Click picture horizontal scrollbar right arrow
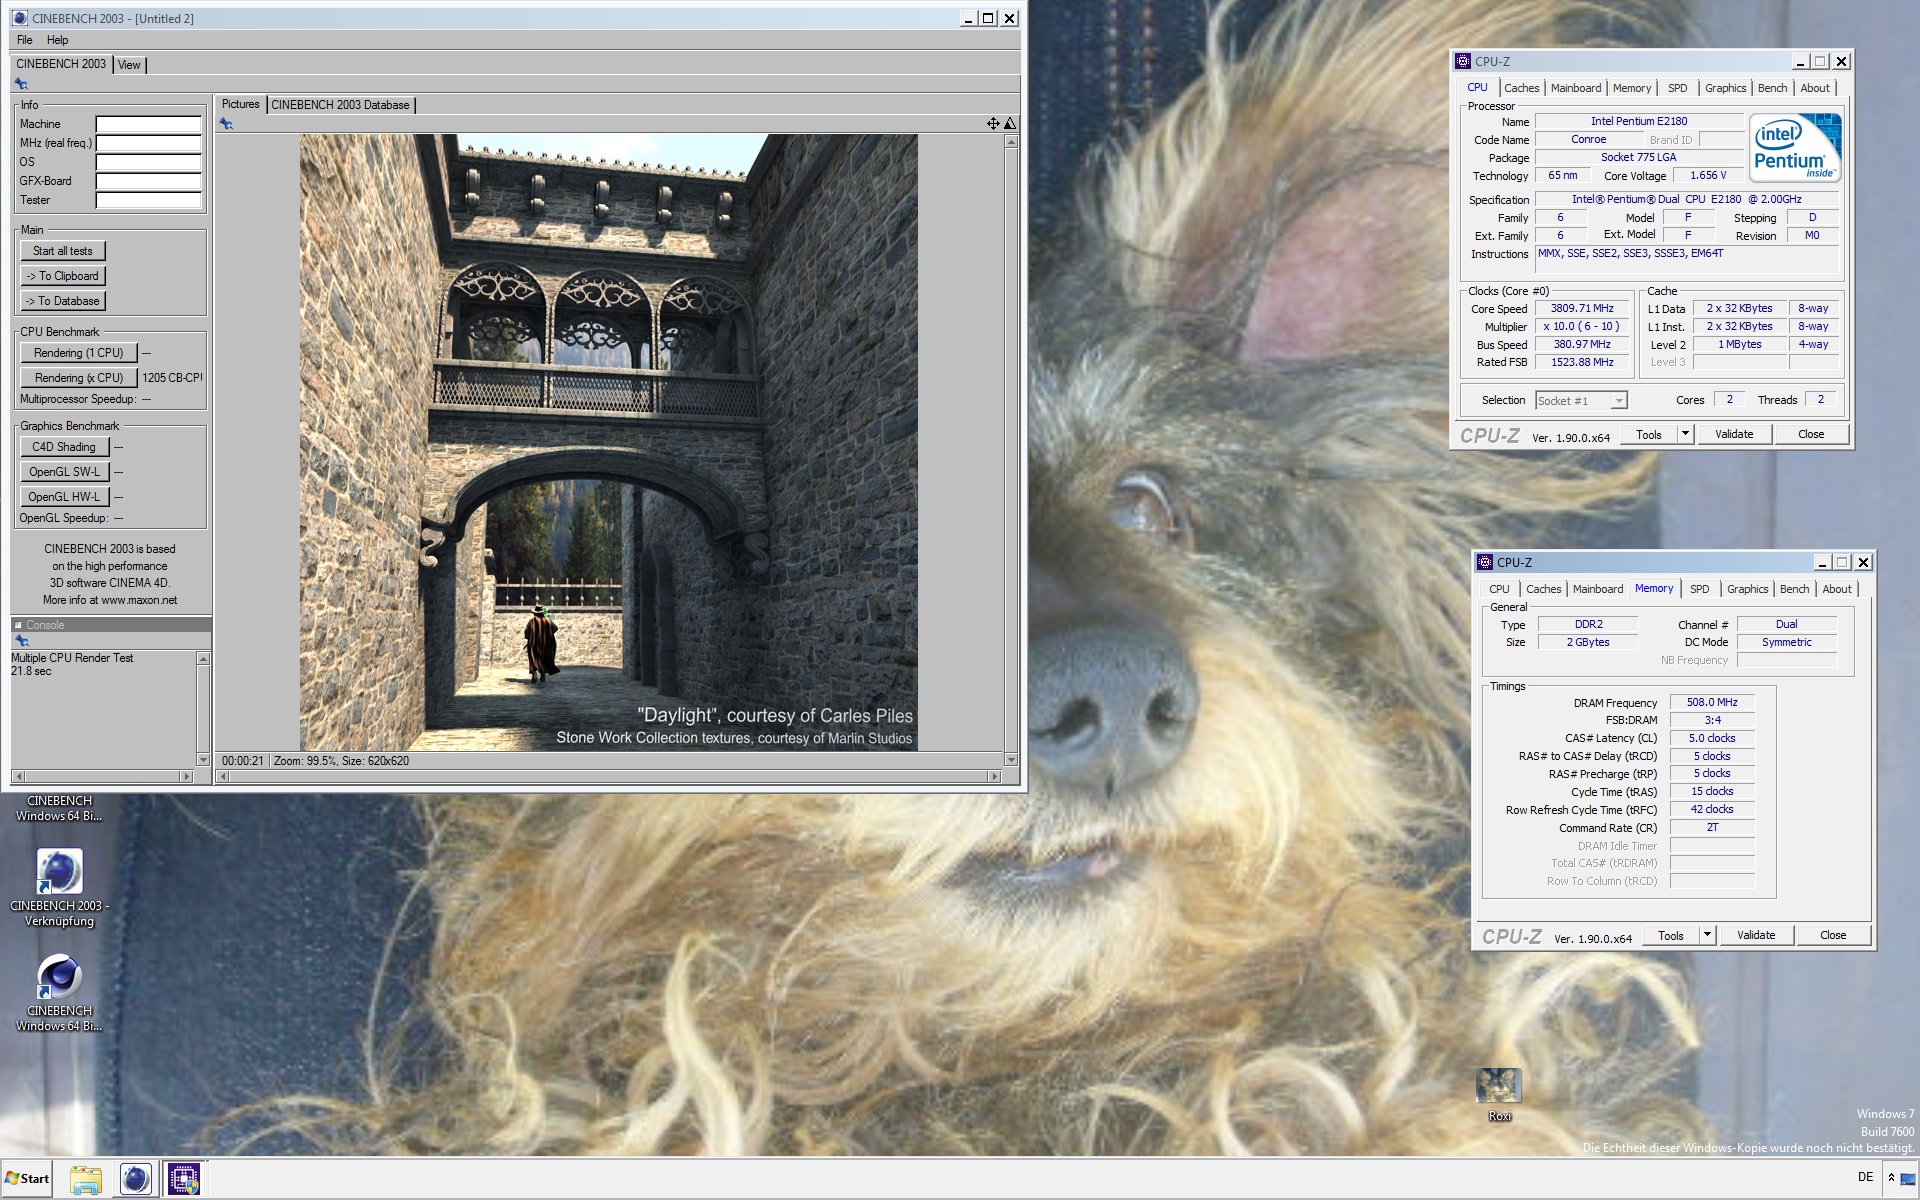Image resolution: width=1920 pixels, height=1200 pixels. 994,777
